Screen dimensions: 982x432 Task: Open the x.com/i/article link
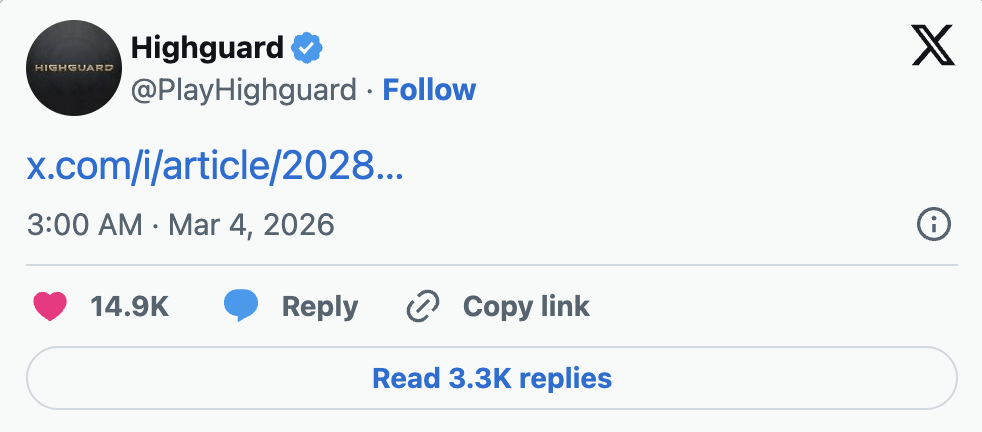click(214, 166)
